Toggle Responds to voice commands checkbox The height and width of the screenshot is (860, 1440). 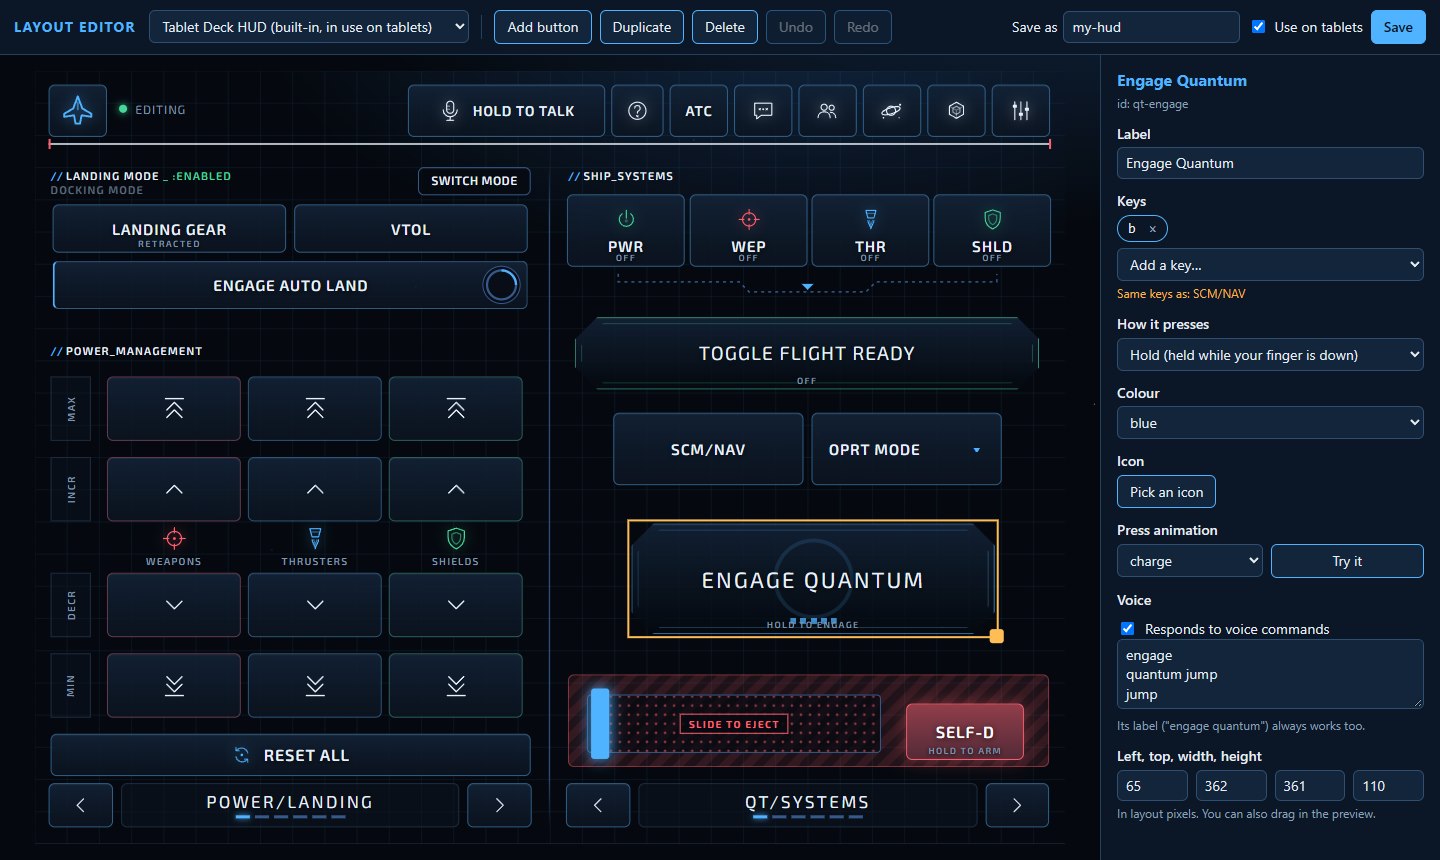pyautogui.click(x=1128, y=629)
